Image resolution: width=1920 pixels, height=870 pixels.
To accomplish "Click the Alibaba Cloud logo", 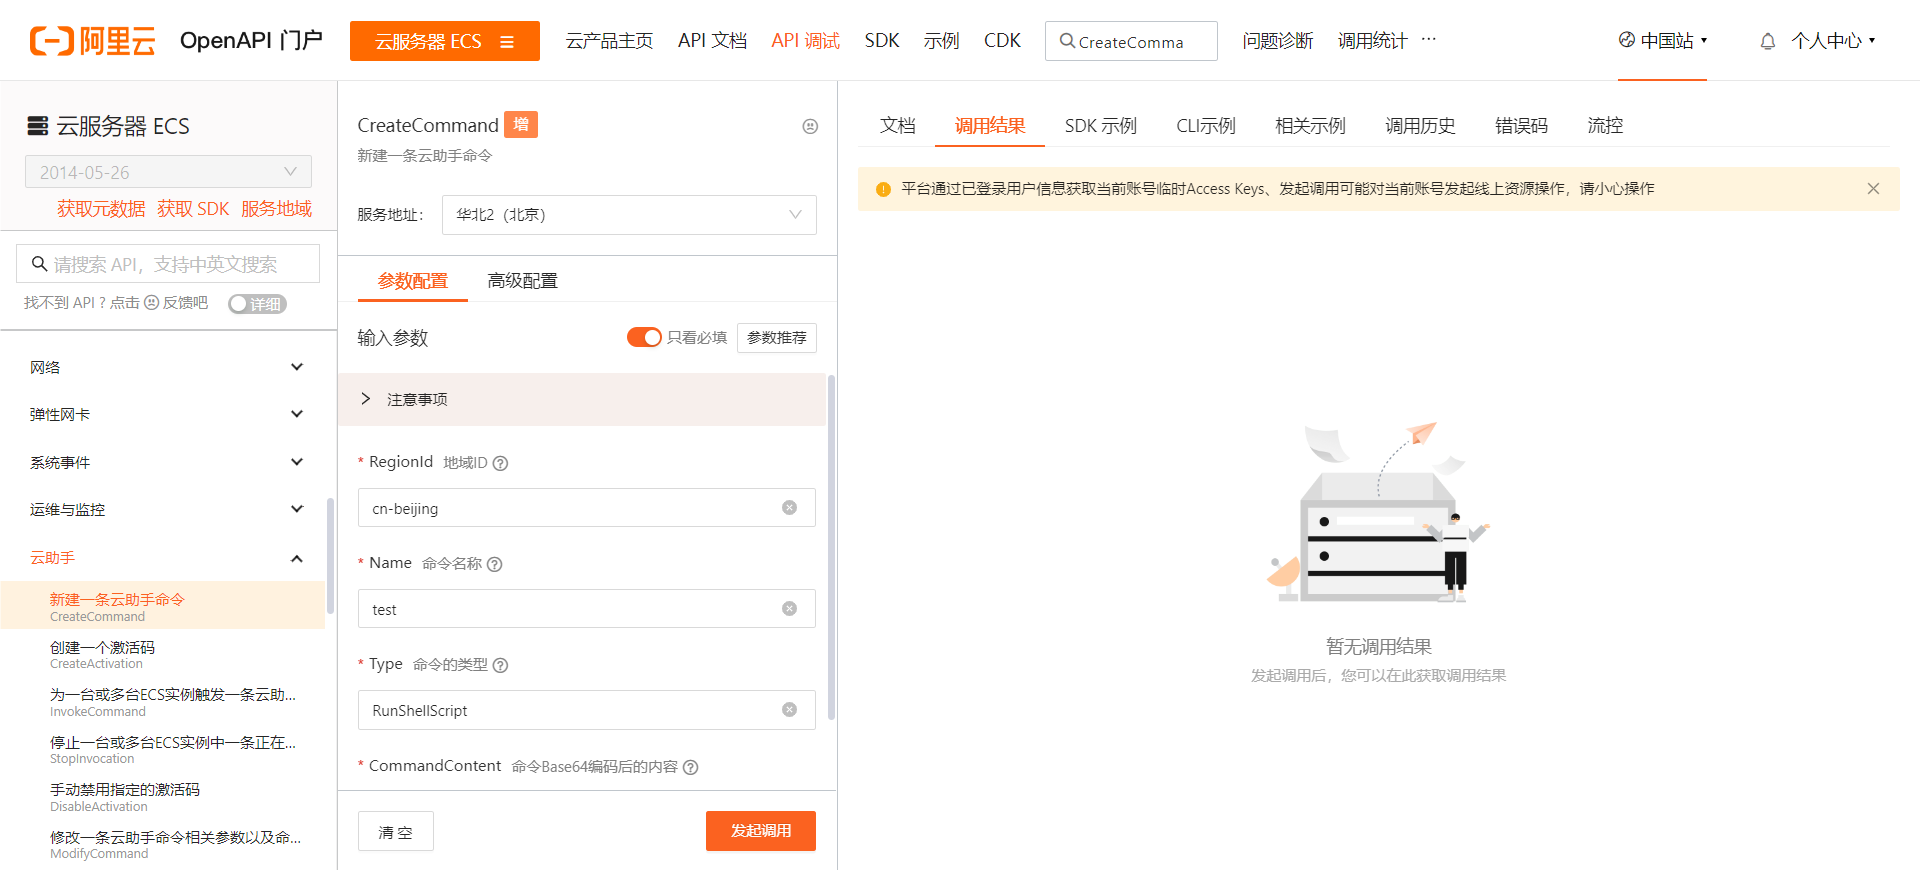I will click(x=92, y=41).
